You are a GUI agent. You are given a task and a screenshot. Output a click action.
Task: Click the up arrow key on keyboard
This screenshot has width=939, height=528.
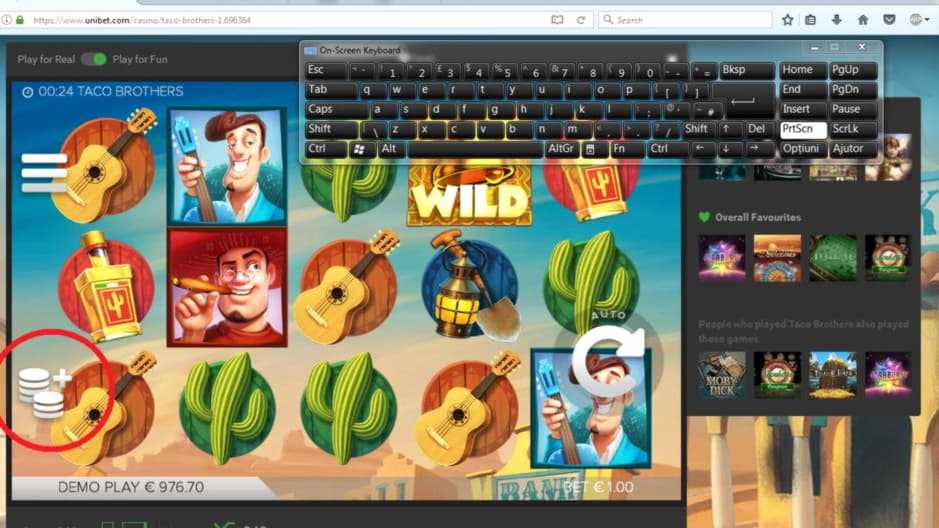[x=730, y=130]
